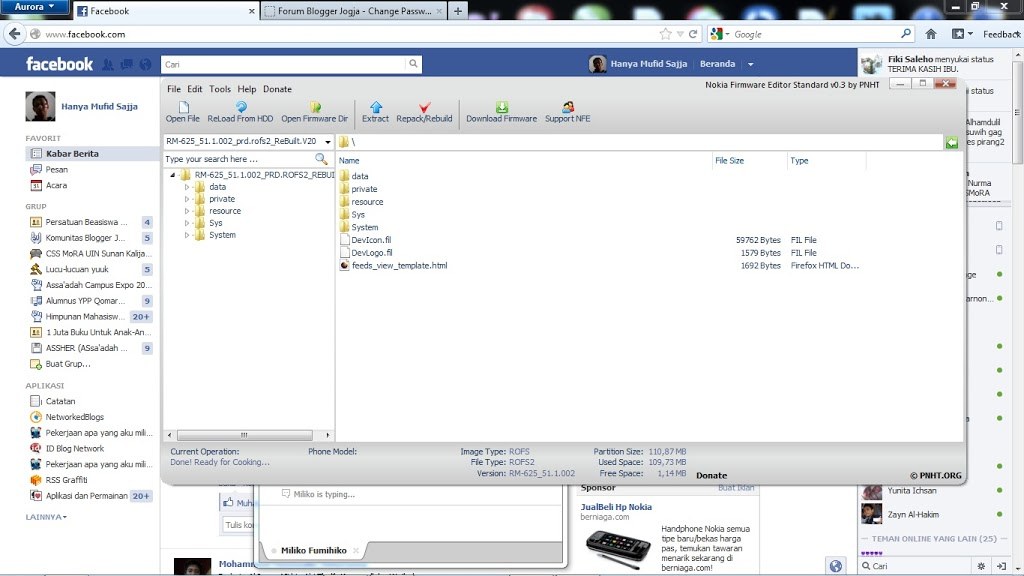Go back with browser back arrow
The image size is (1024, 576).
click(x=14, y=34)
